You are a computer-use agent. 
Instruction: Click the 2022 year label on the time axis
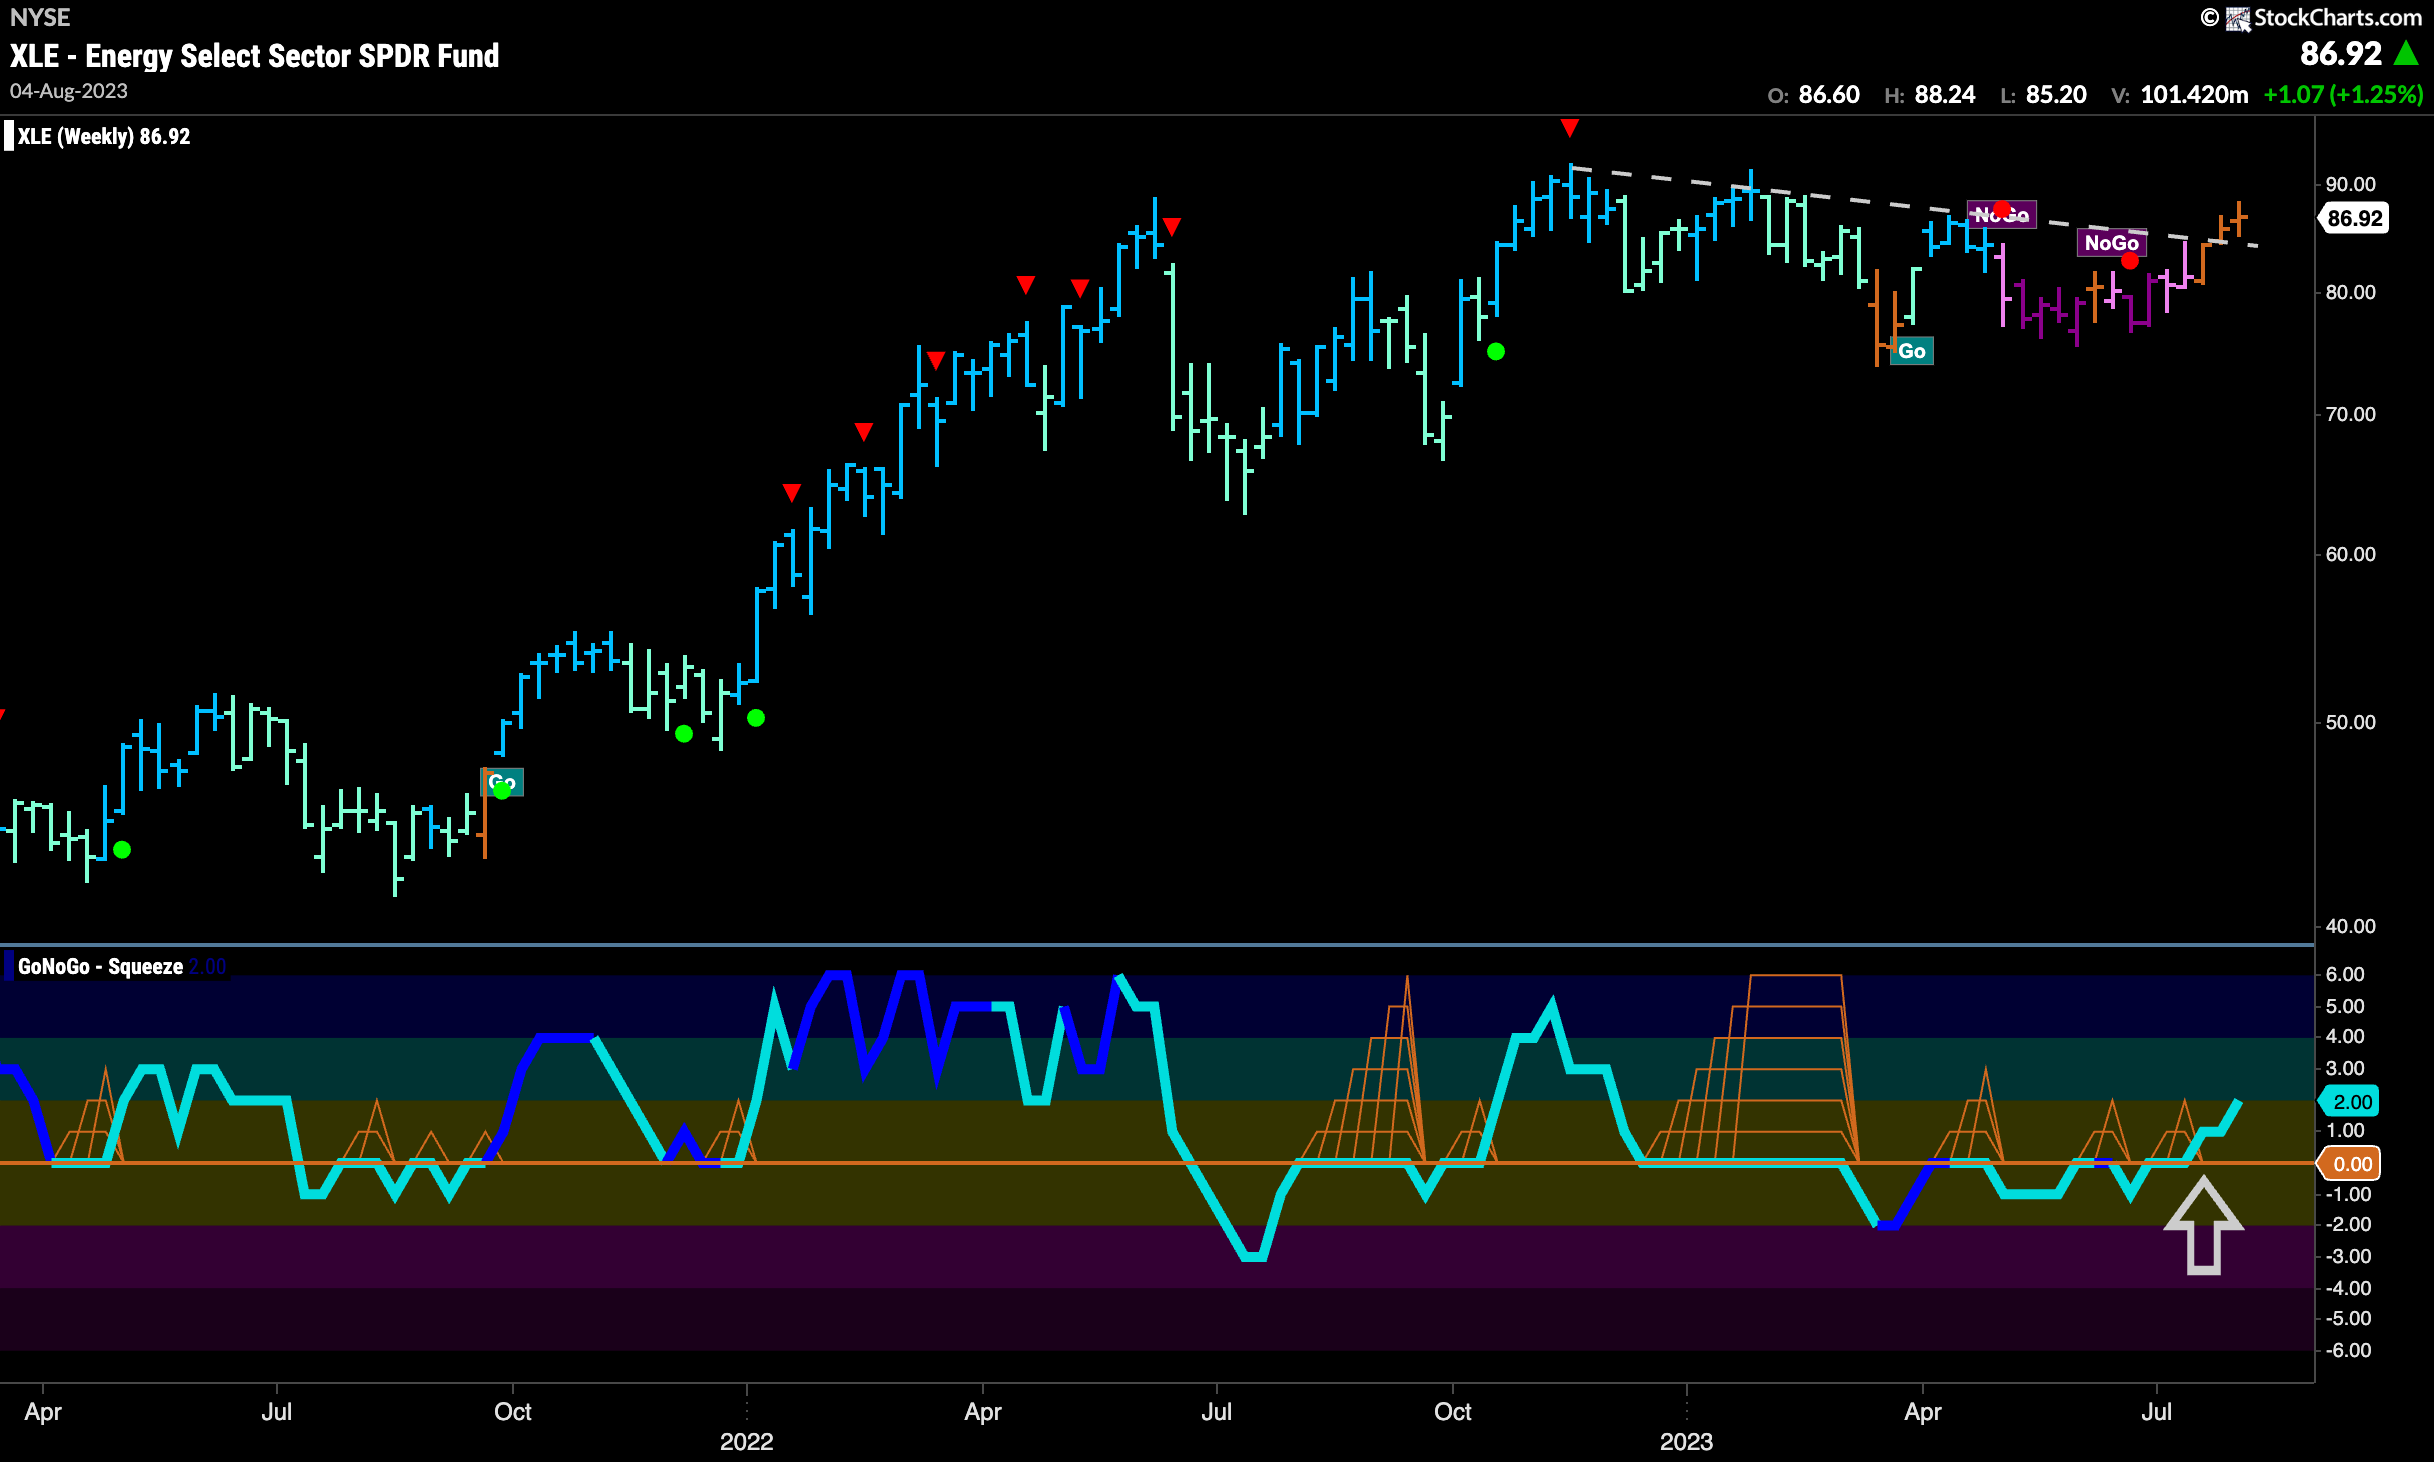click(x=747, y=1441)
